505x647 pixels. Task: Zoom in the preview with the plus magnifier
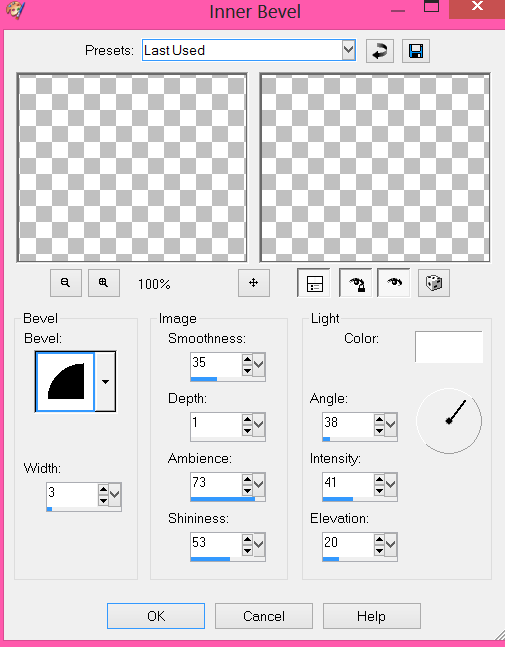coord(104,283)
